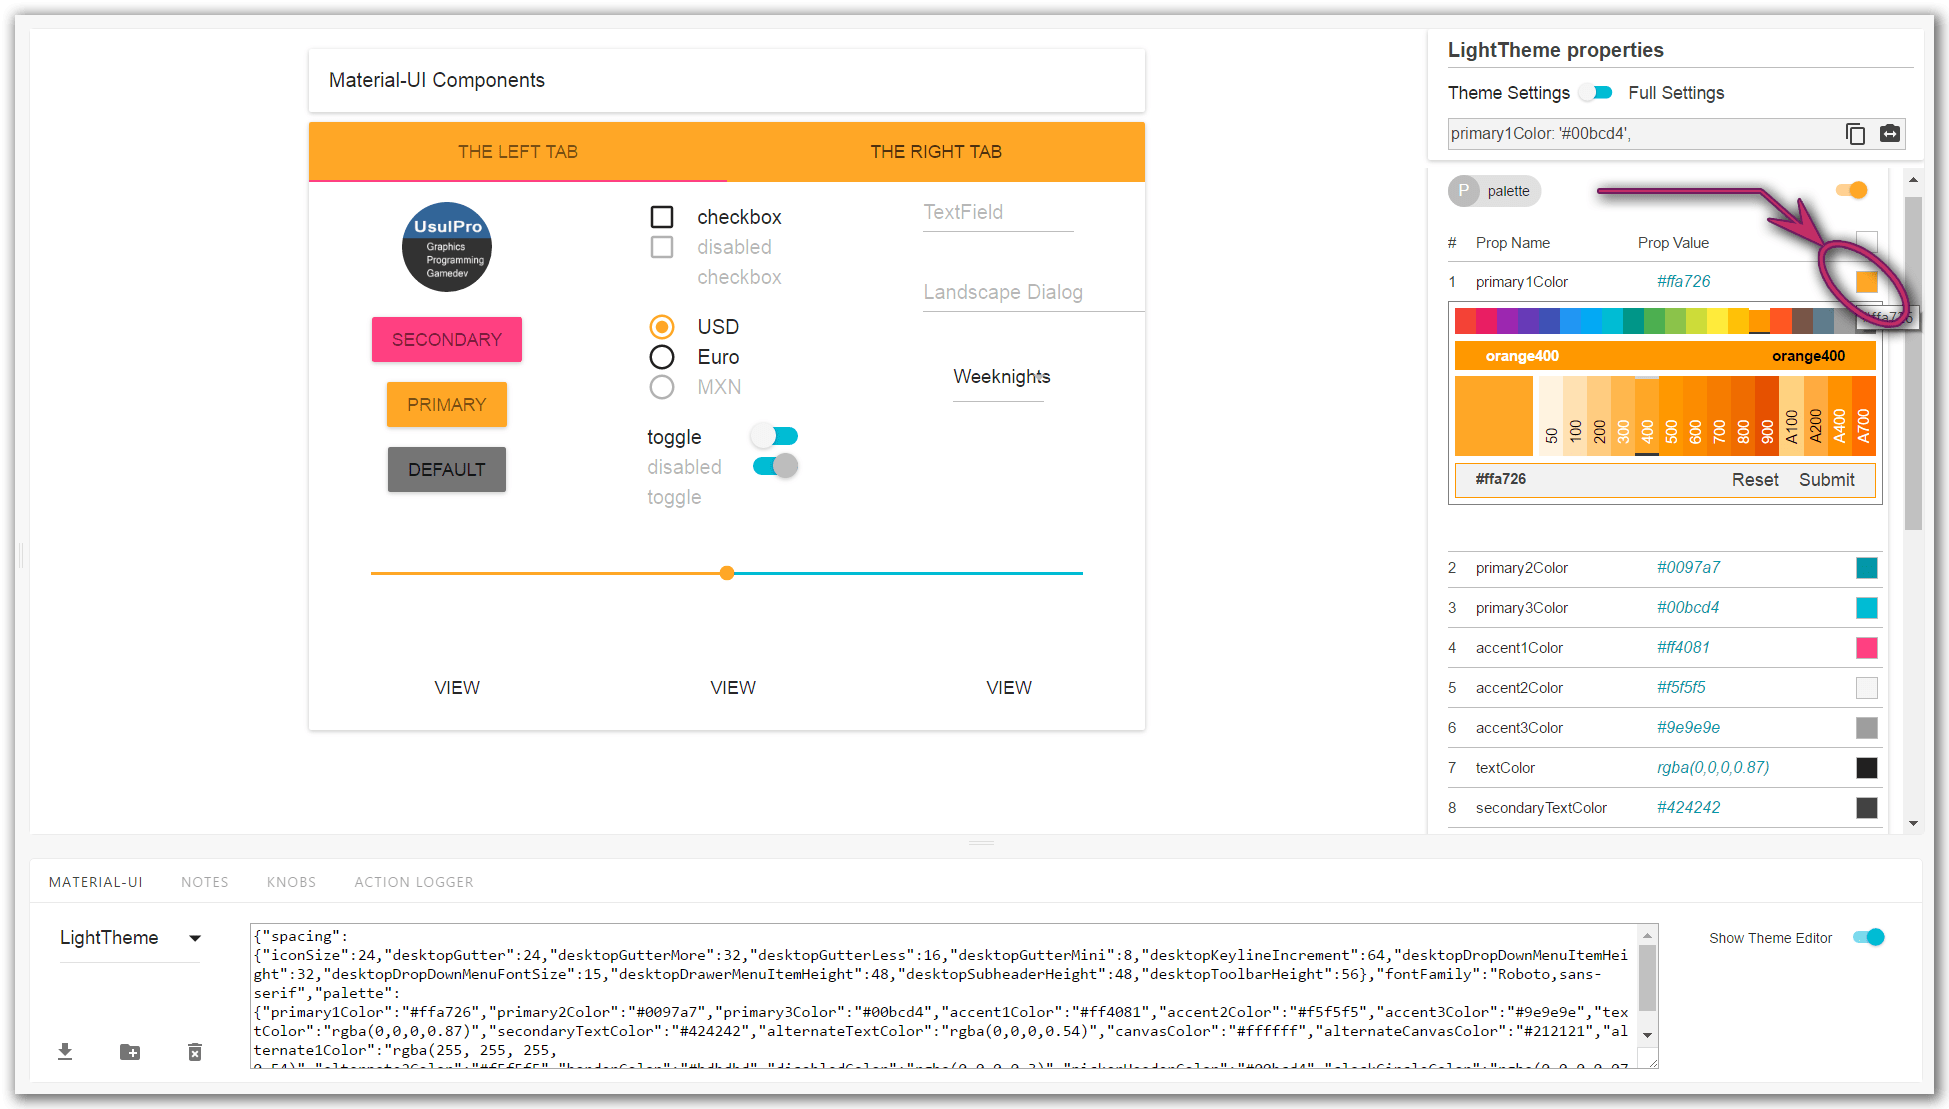1949x1109 pixels.
Task: Click the delete theme trash icon
Action: pyautogui.click(x=194, y=1051)
